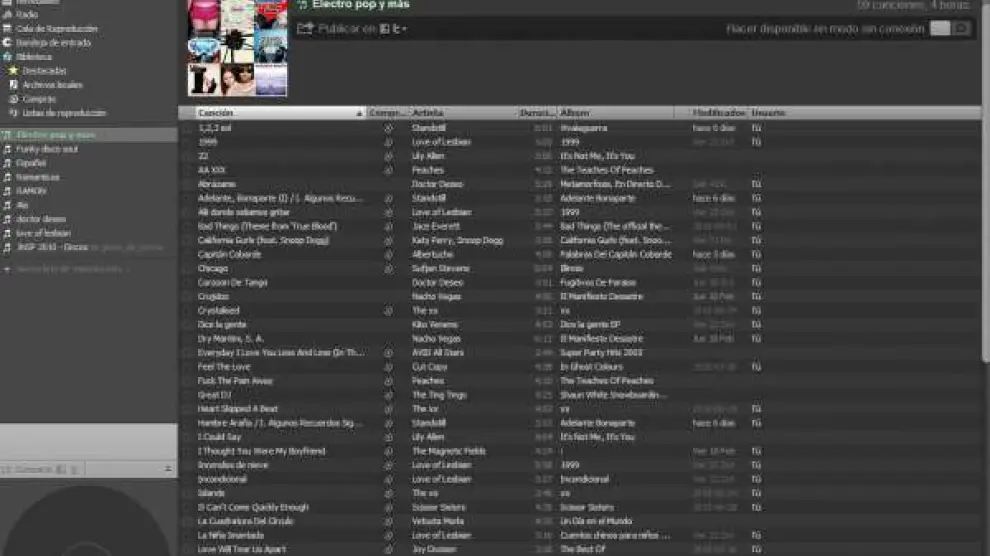Click artist link Sufjan Stevens
Viewport: 990px width, 556px height.
point(440,269)
